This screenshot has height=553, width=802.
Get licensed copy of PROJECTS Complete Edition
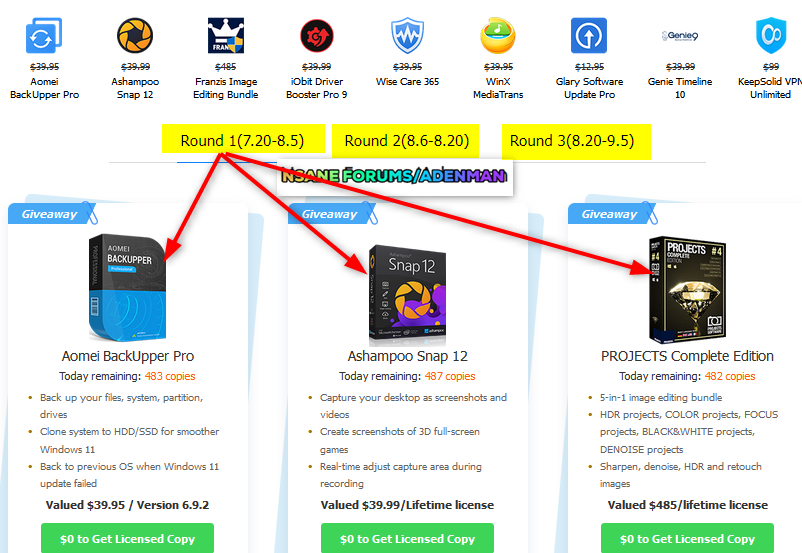(x=687, y=538)
